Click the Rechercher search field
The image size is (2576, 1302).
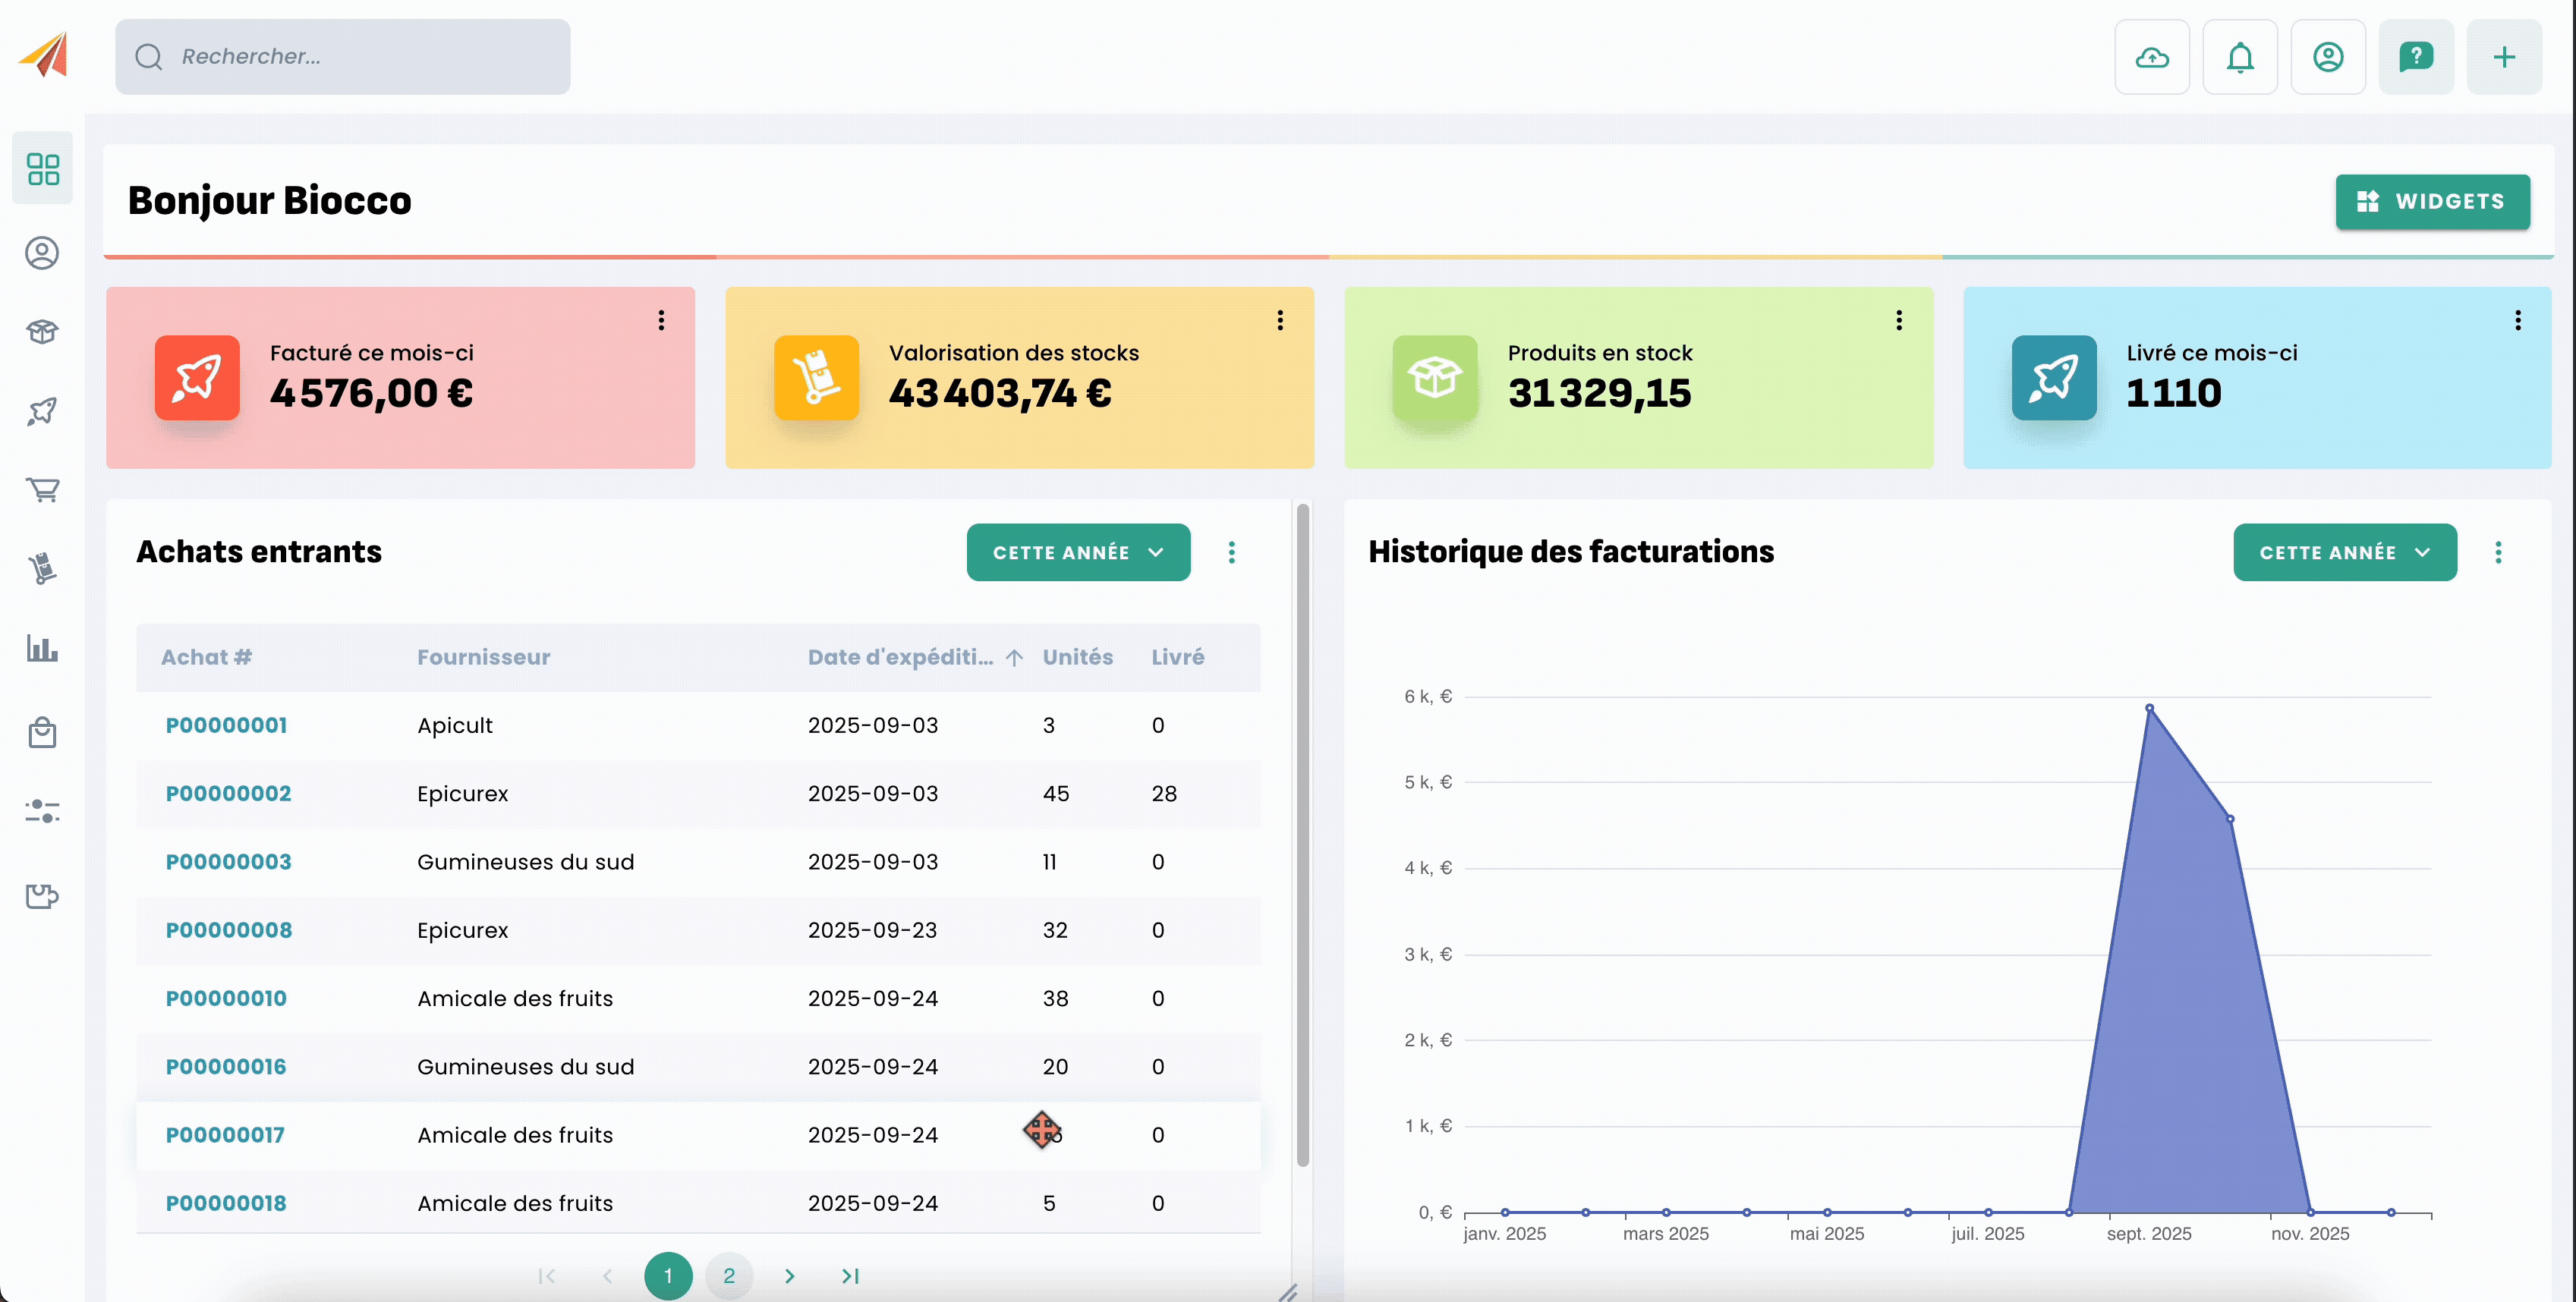tap(343, 57)
